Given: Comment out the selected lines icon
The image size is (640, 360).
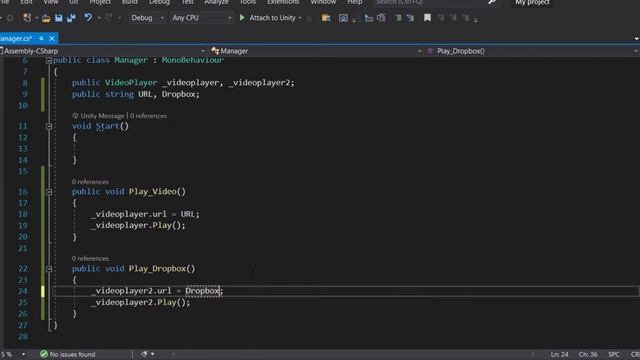Looking at the screenshot, I should coord(398,18).
